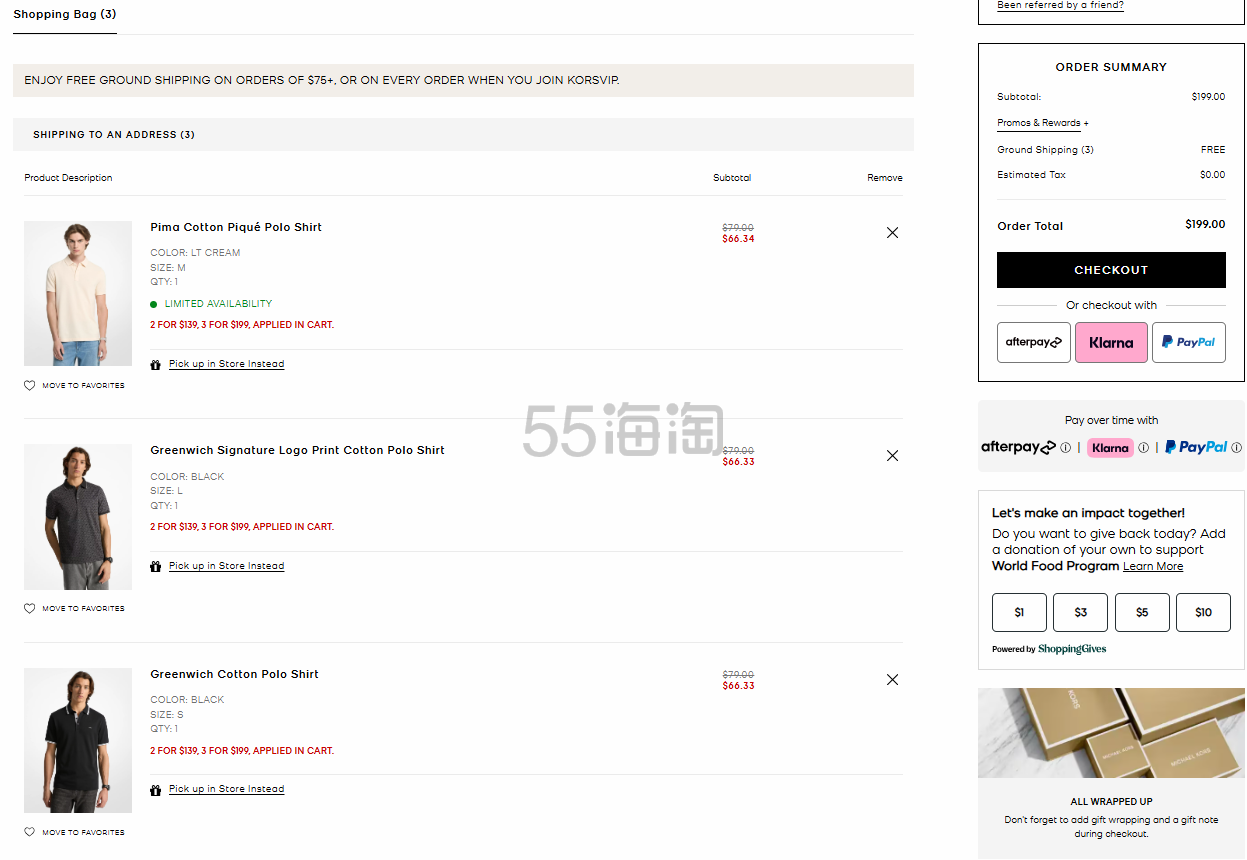
Task: Click store pickup gift icon for Greenwich Cotton polo
Action: (155, 790)
